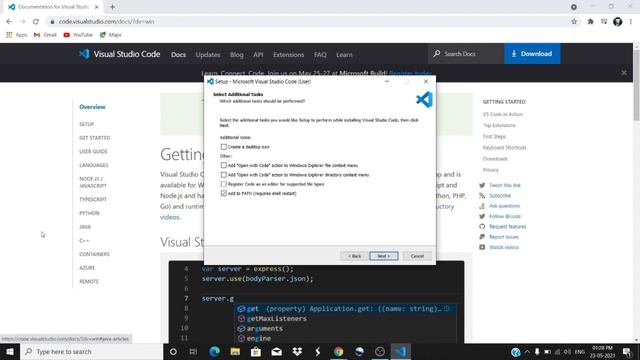640x360 pixels.
Task: Click the taskbar search box
Action: 91,351
